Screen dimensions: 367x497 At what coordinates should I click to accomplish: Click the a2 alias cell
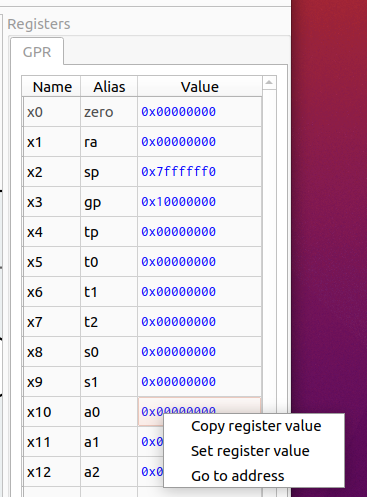[x=109, y=472]
